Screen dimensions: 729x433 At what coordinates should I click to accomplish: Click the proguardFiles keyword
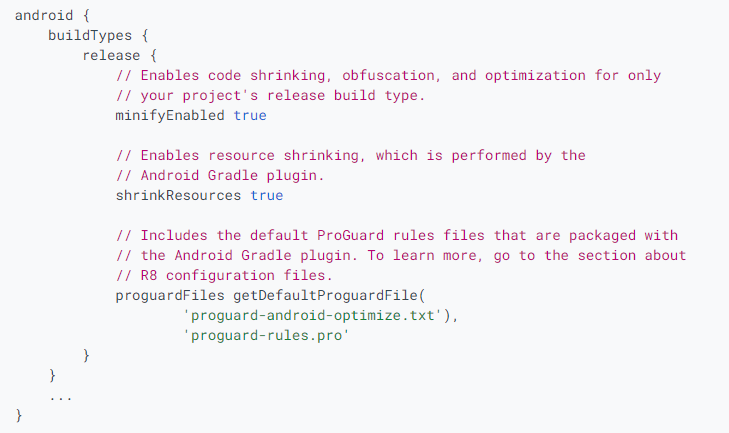[170, 295]
